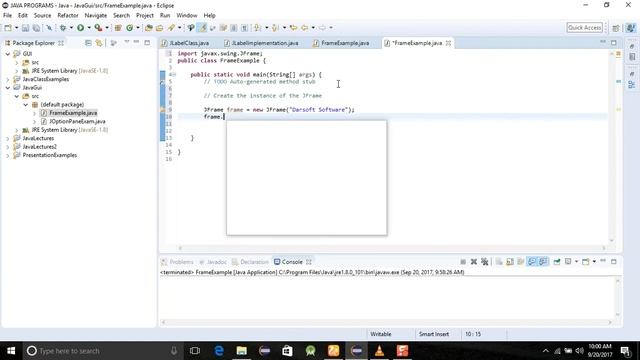This screenshot has width=640, height=360.
Task: Expand the PresentationExamples project node
Action: [x=8, y=156]
